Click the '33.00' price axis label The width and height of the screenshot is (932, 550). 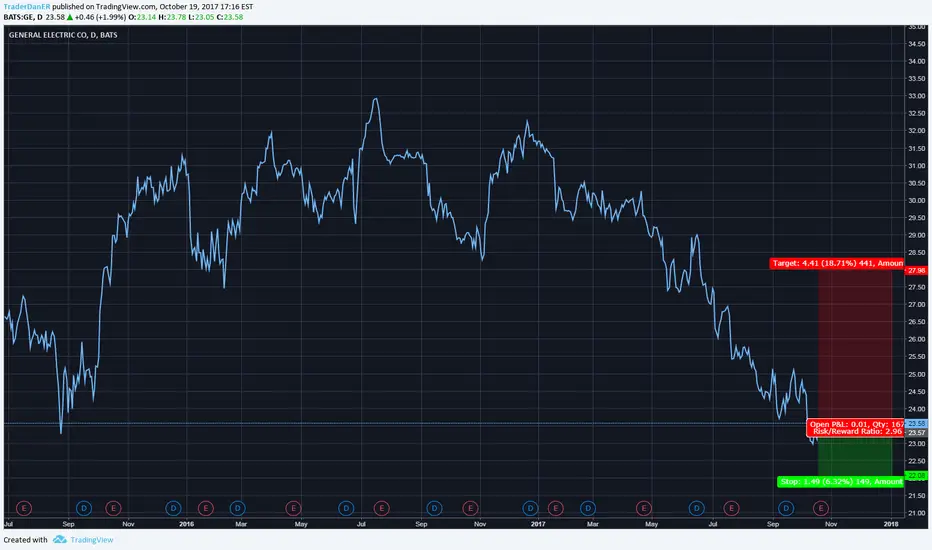pyautogui.click(x=916, y=96)
